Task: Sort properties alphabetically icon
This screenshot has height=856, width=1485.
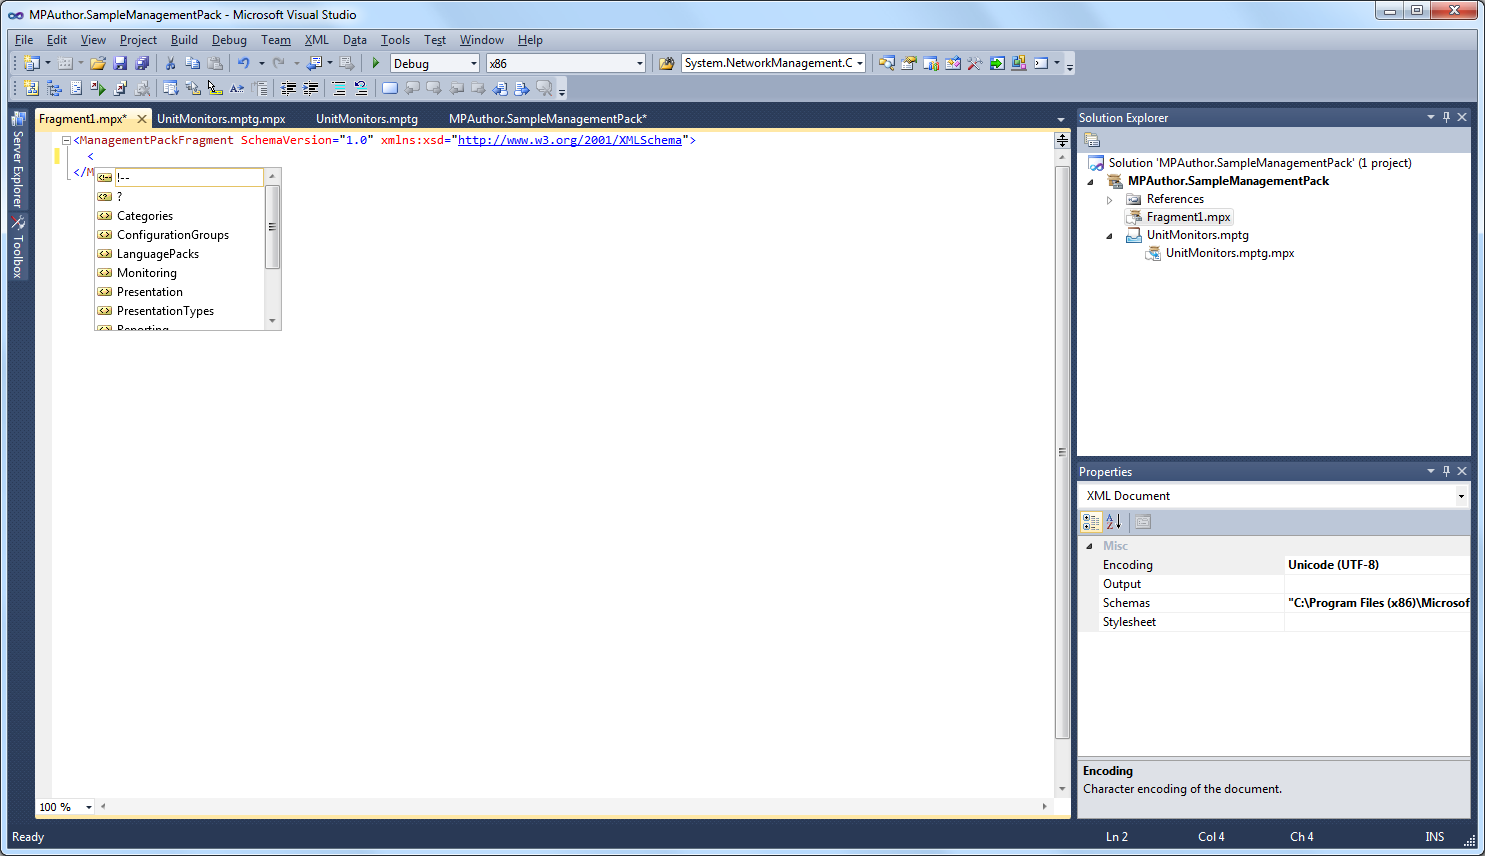Action: pos(1113,522)
